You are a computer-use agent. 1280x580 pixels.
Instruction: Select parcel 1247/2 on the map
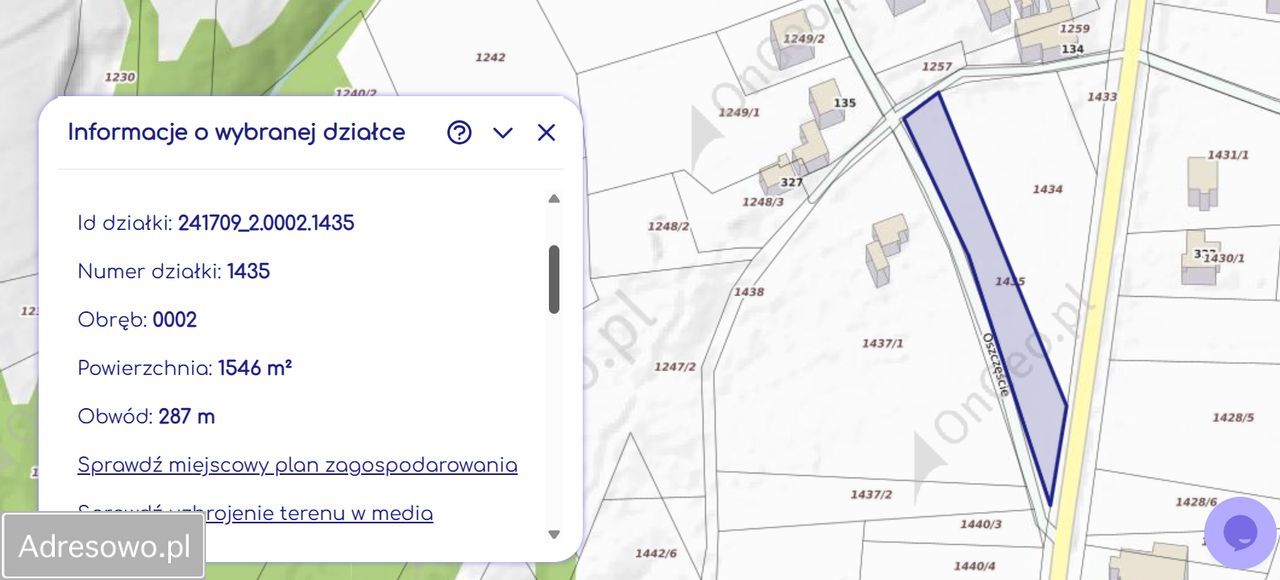point(678,366)
